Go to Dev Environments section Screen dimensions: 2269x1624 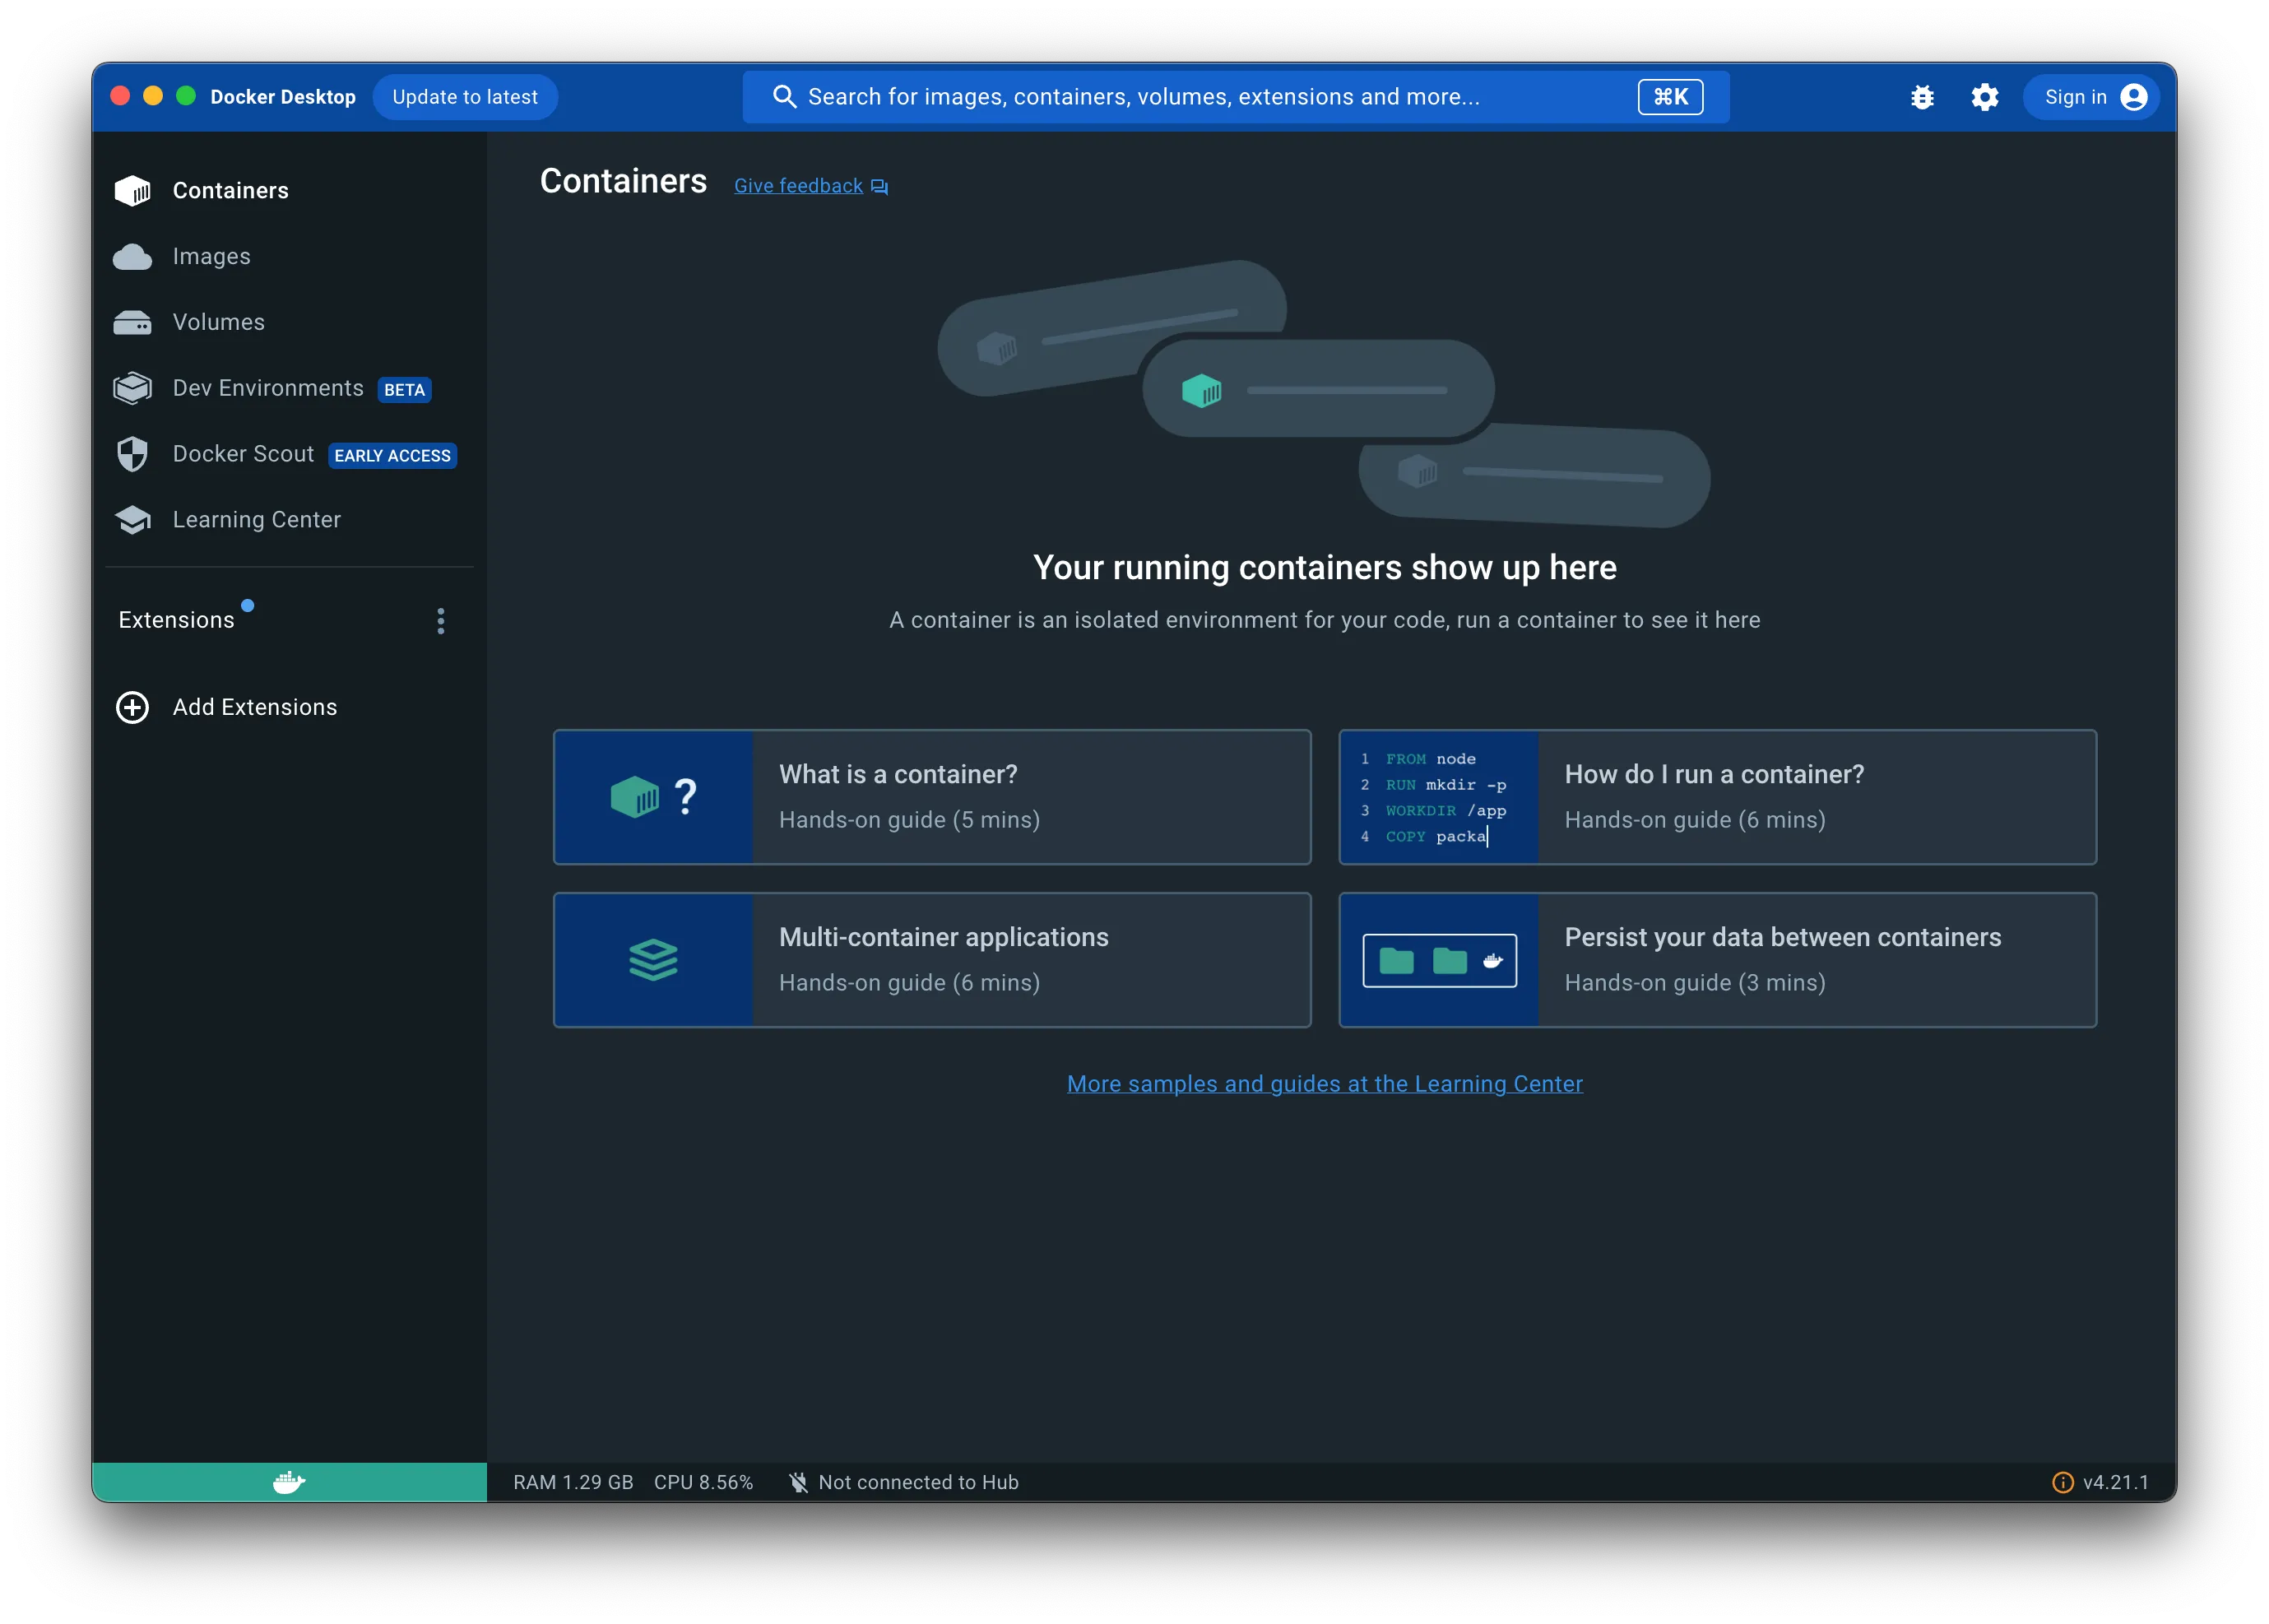[268, 388]
